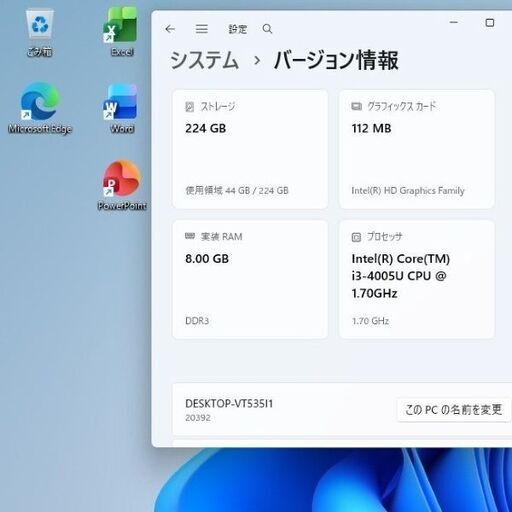Click the バージョン情報 page heading

click(x=336, y=60)
